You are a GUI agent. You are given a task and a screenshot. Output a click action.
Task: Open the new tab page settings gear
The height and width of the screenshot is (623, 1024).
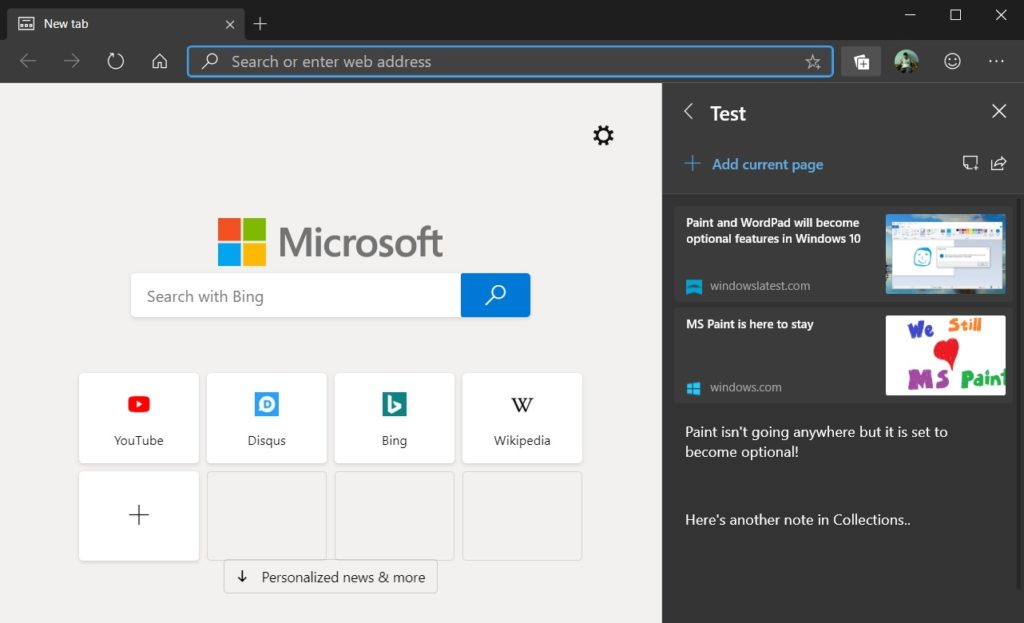(x=603, y=135)
